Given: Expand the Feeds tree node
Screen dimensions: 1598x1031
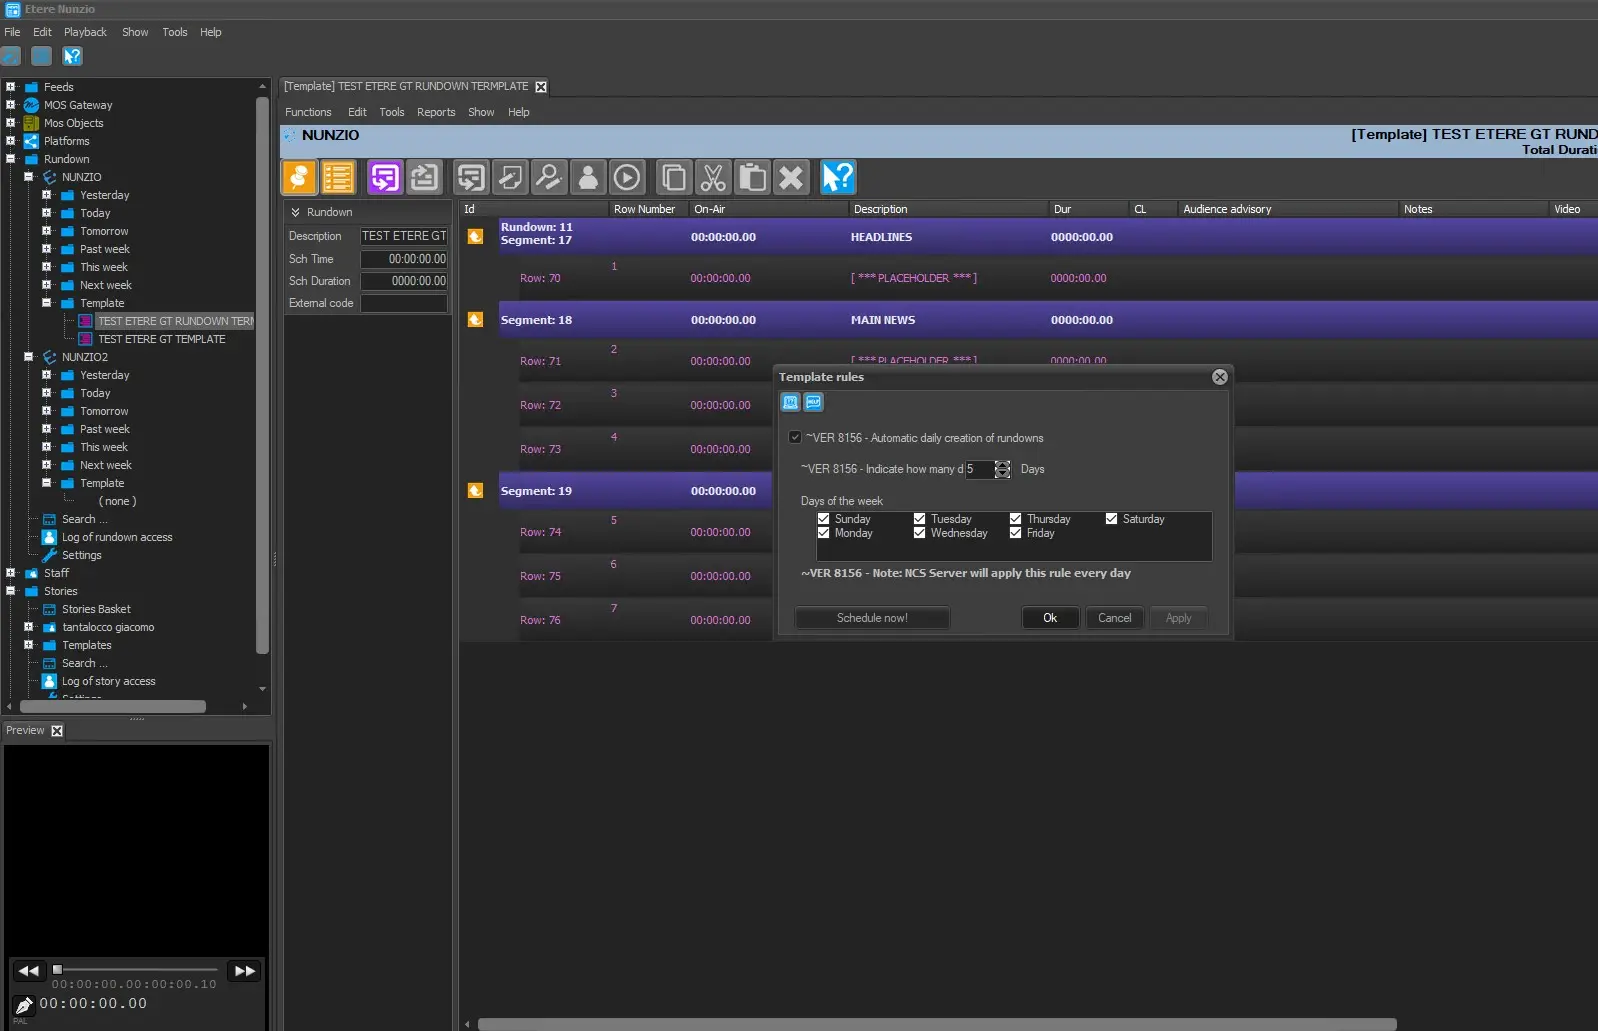Looking at the screenshot, I should (11, 87).
